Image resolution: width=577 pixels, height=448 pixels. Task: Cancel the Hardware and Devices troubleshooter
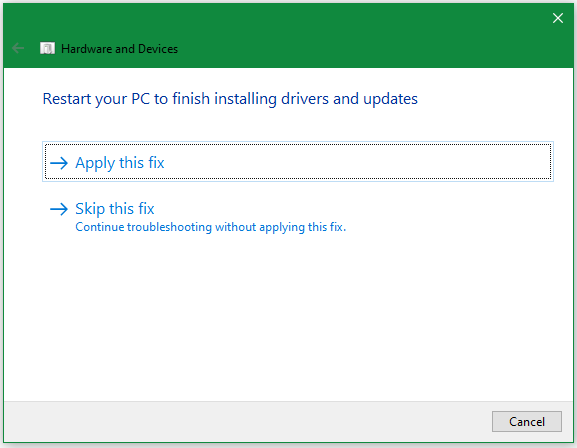527,421
